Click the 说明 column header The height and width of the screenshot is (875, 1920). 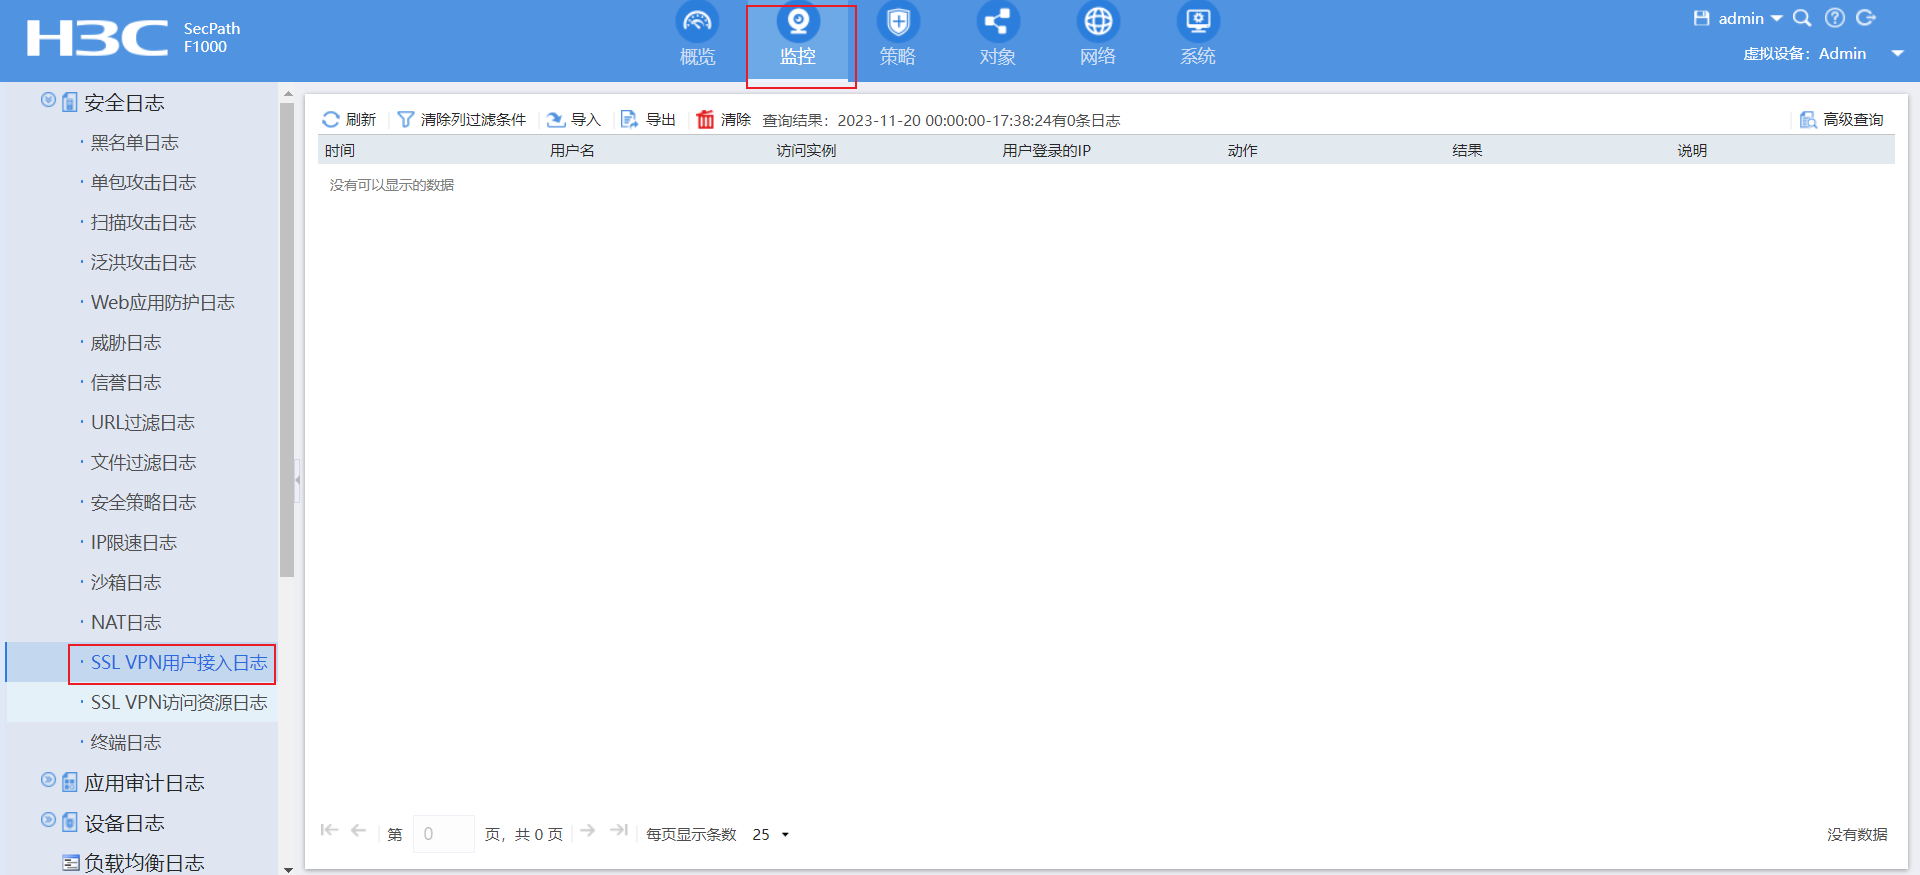[1692, 150]
